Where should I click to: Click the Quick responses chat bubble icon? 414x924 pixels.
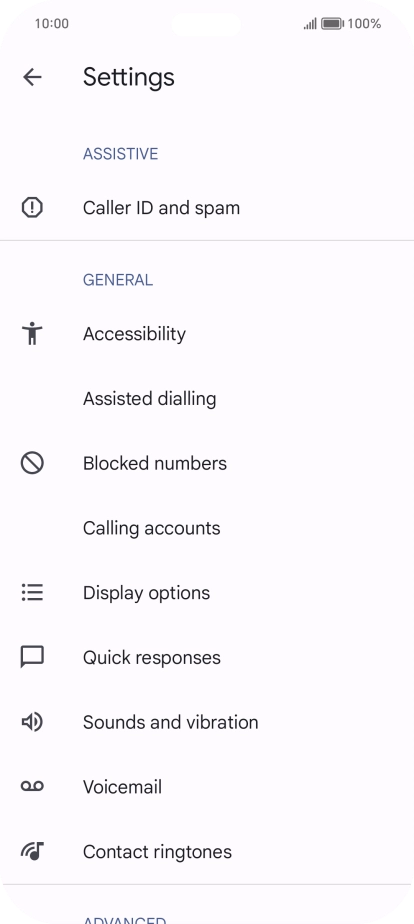coord(32,657)
